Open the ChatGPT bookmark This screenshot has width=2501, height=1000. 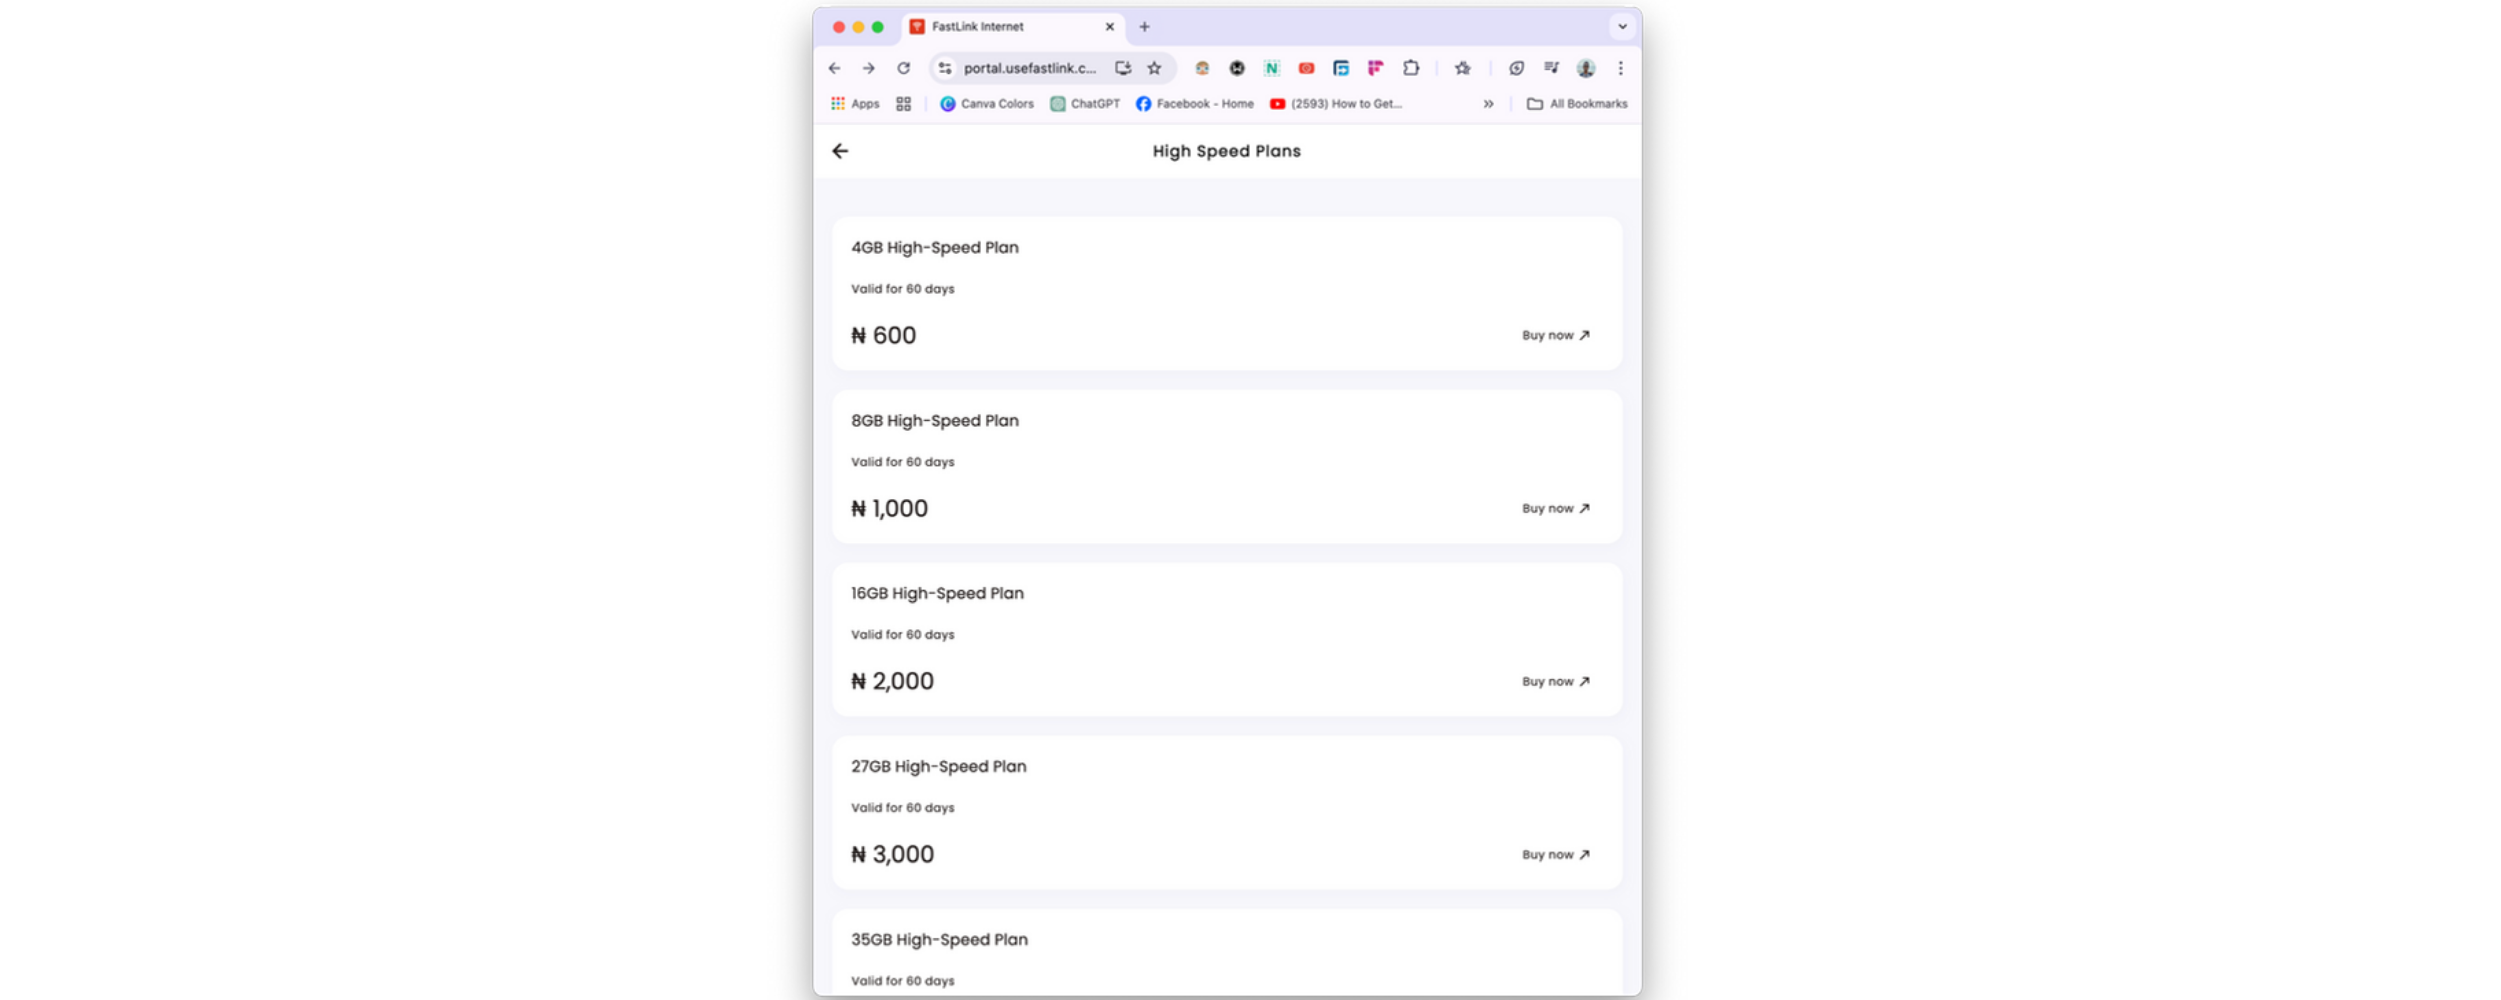(1085, 104)
